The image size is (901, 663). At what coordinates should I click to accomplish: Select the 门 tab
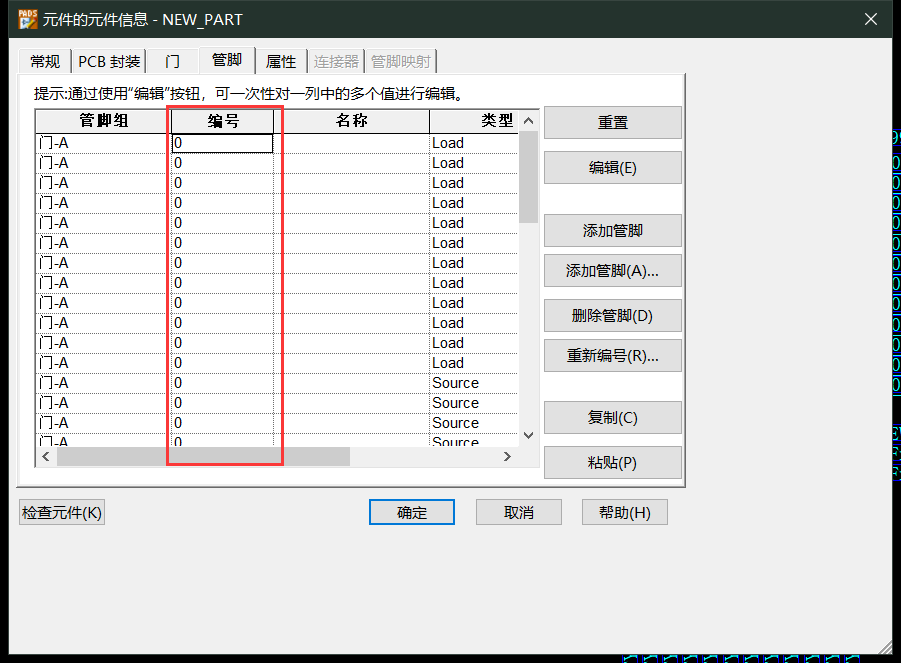[172, 61]
